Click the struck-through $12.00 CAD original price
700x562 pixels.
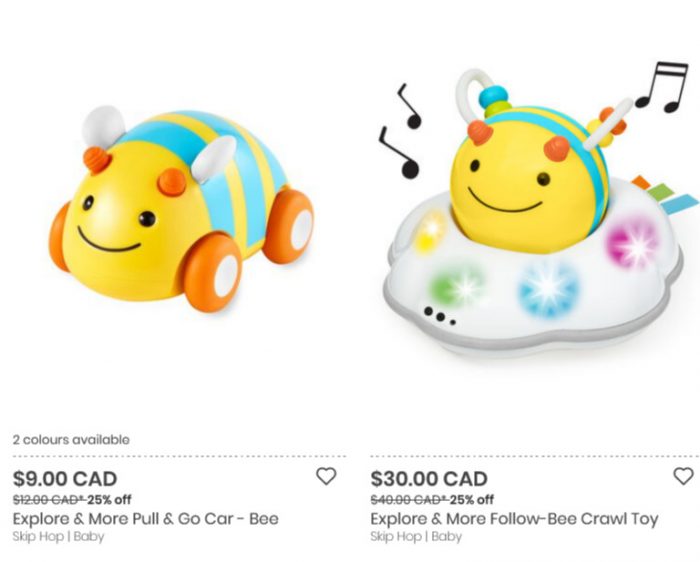point(48,500)
